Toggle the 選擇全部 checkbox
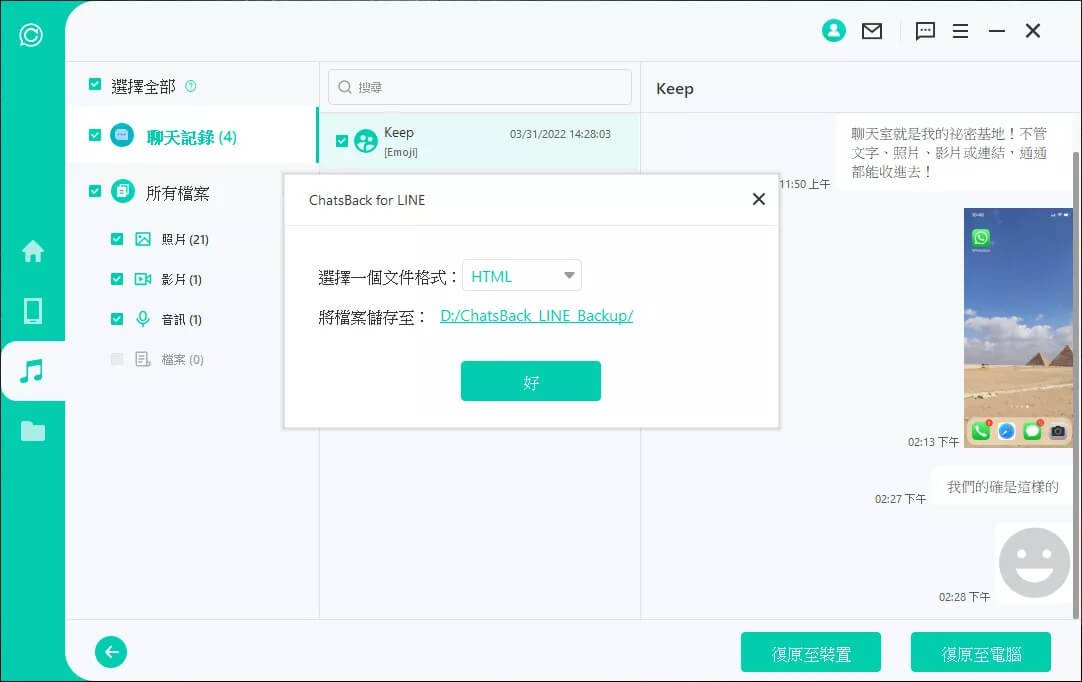This screenshot has width=1082, height=682. pos(95,85)
